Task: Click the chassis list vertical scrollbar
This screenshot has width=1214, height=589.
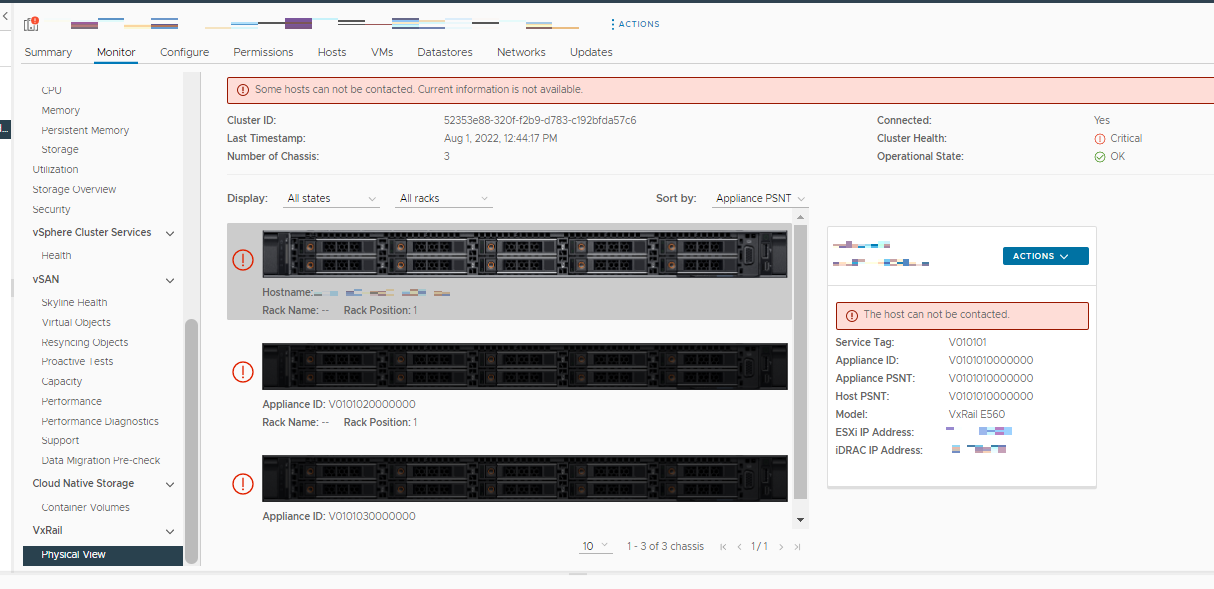Action: 800,361
